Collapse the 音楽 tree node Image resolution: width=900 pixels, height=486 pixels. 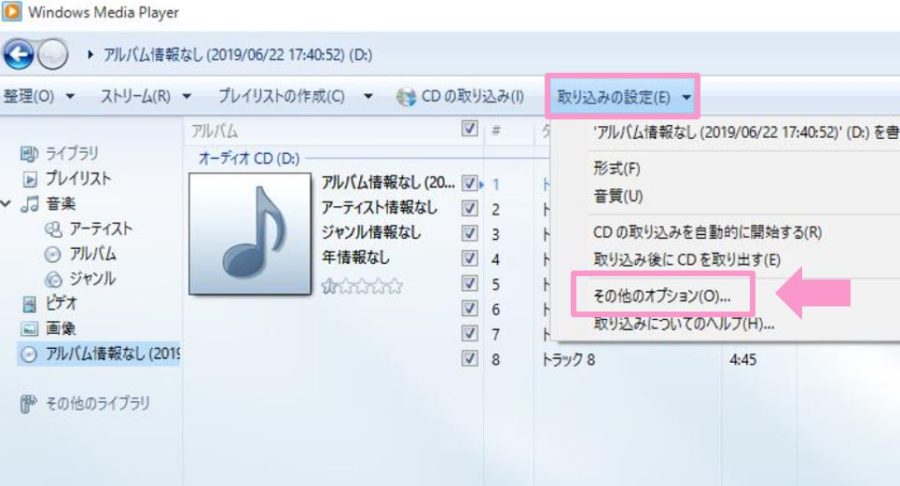click(x=6, y=203)
